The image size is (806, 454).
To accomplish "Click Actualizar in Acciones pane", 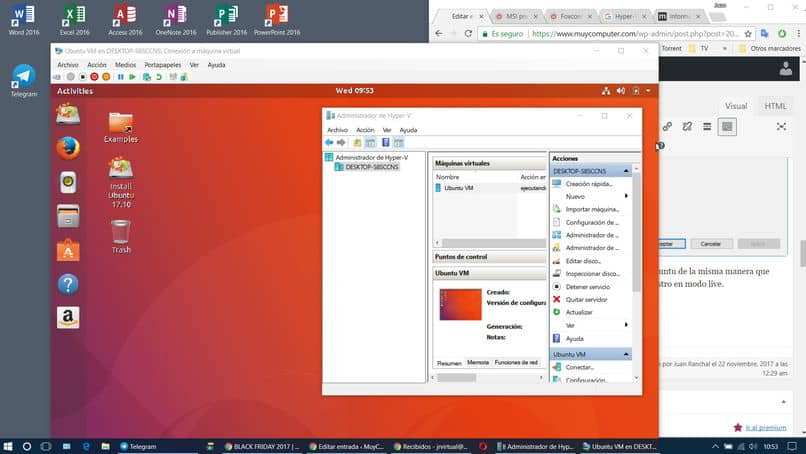I will (x=579, y=313).
